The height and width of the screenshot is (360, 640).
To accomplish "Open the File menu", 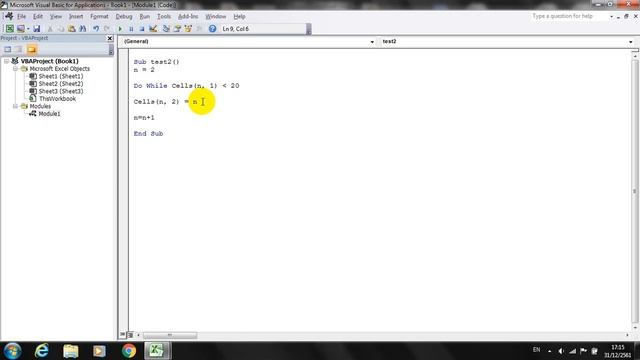I will pyautogui.click(x=21, y=16).
